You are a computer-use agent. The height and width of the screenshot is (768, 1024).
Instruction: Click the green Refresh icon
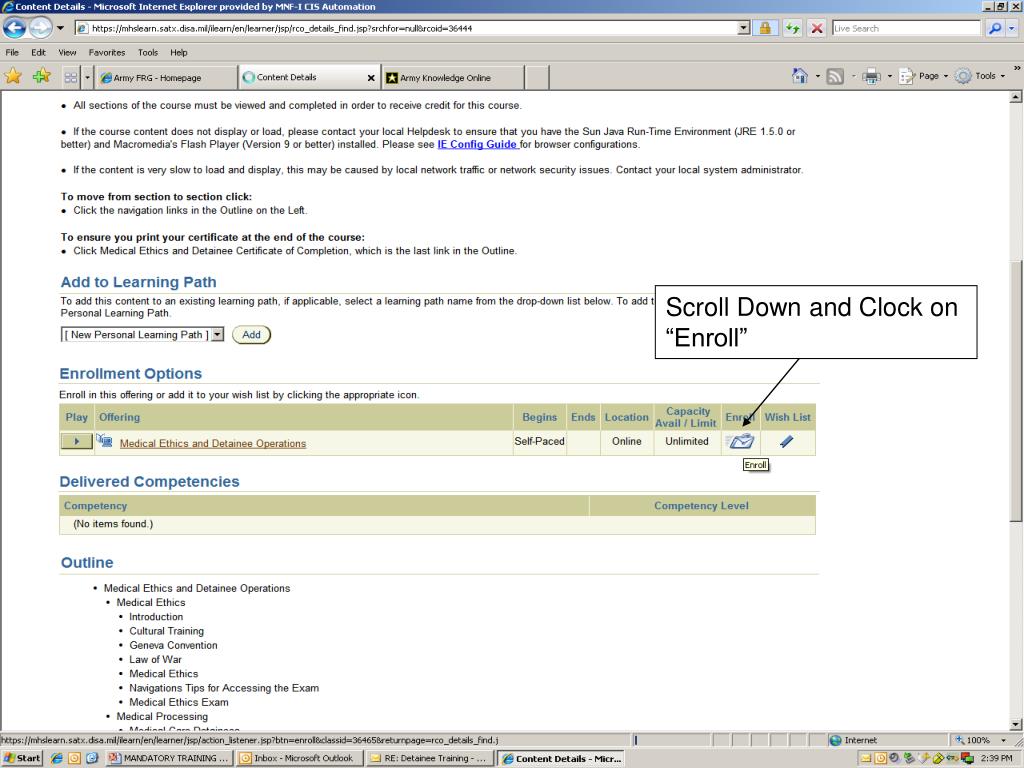click(x=792, y=28)
